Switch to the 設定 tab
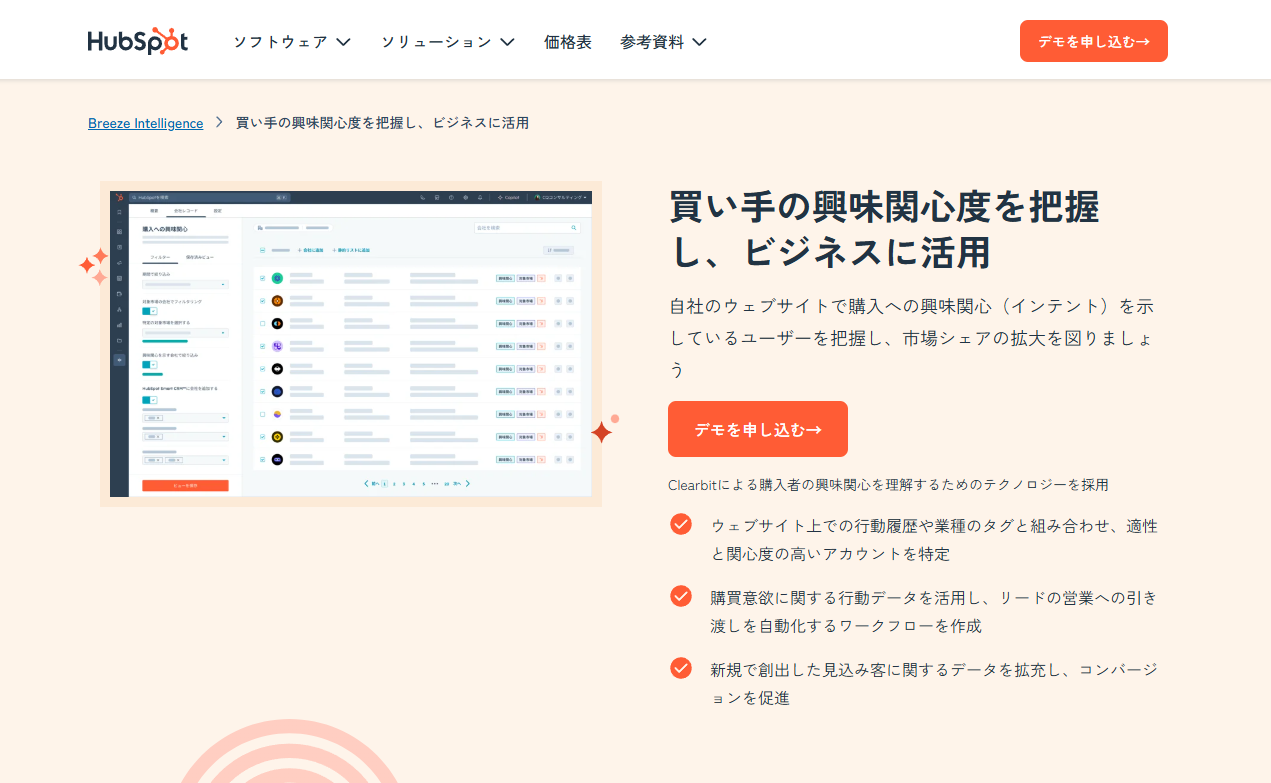The width and height of the screenshot is (1271, 783). 218,211
